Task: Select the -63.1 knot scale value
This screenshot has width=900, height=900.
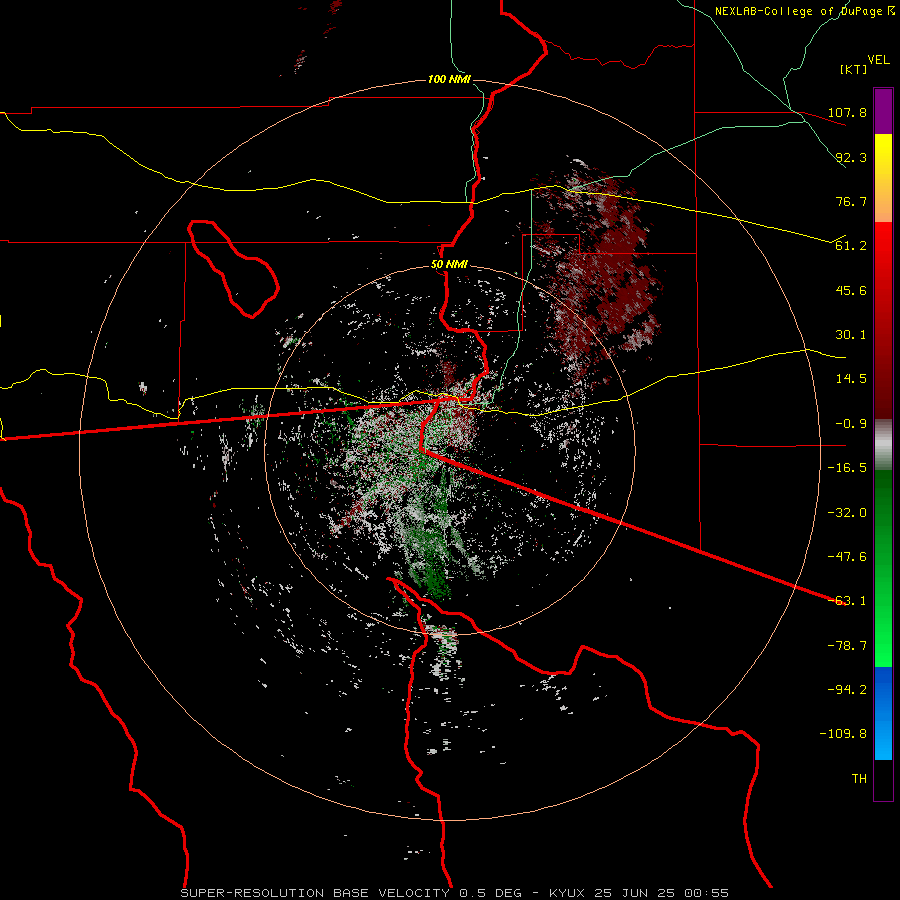Action: coord(847,601)
